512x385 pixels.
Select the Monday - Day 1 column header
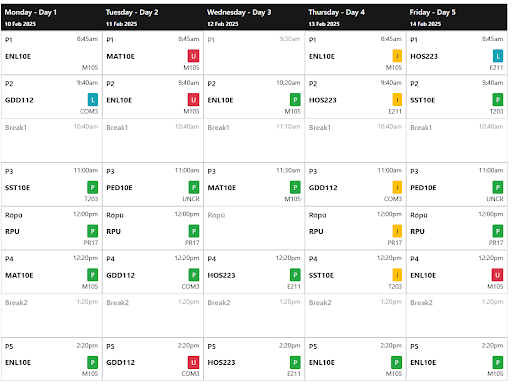52,17
